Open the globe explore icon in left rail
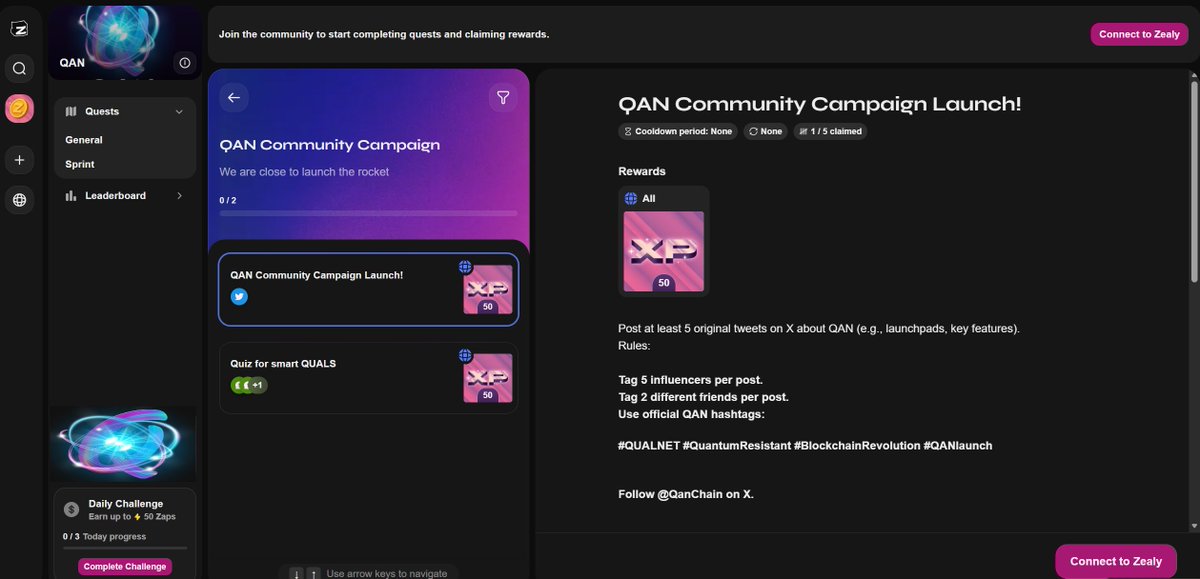 point(19,200)
